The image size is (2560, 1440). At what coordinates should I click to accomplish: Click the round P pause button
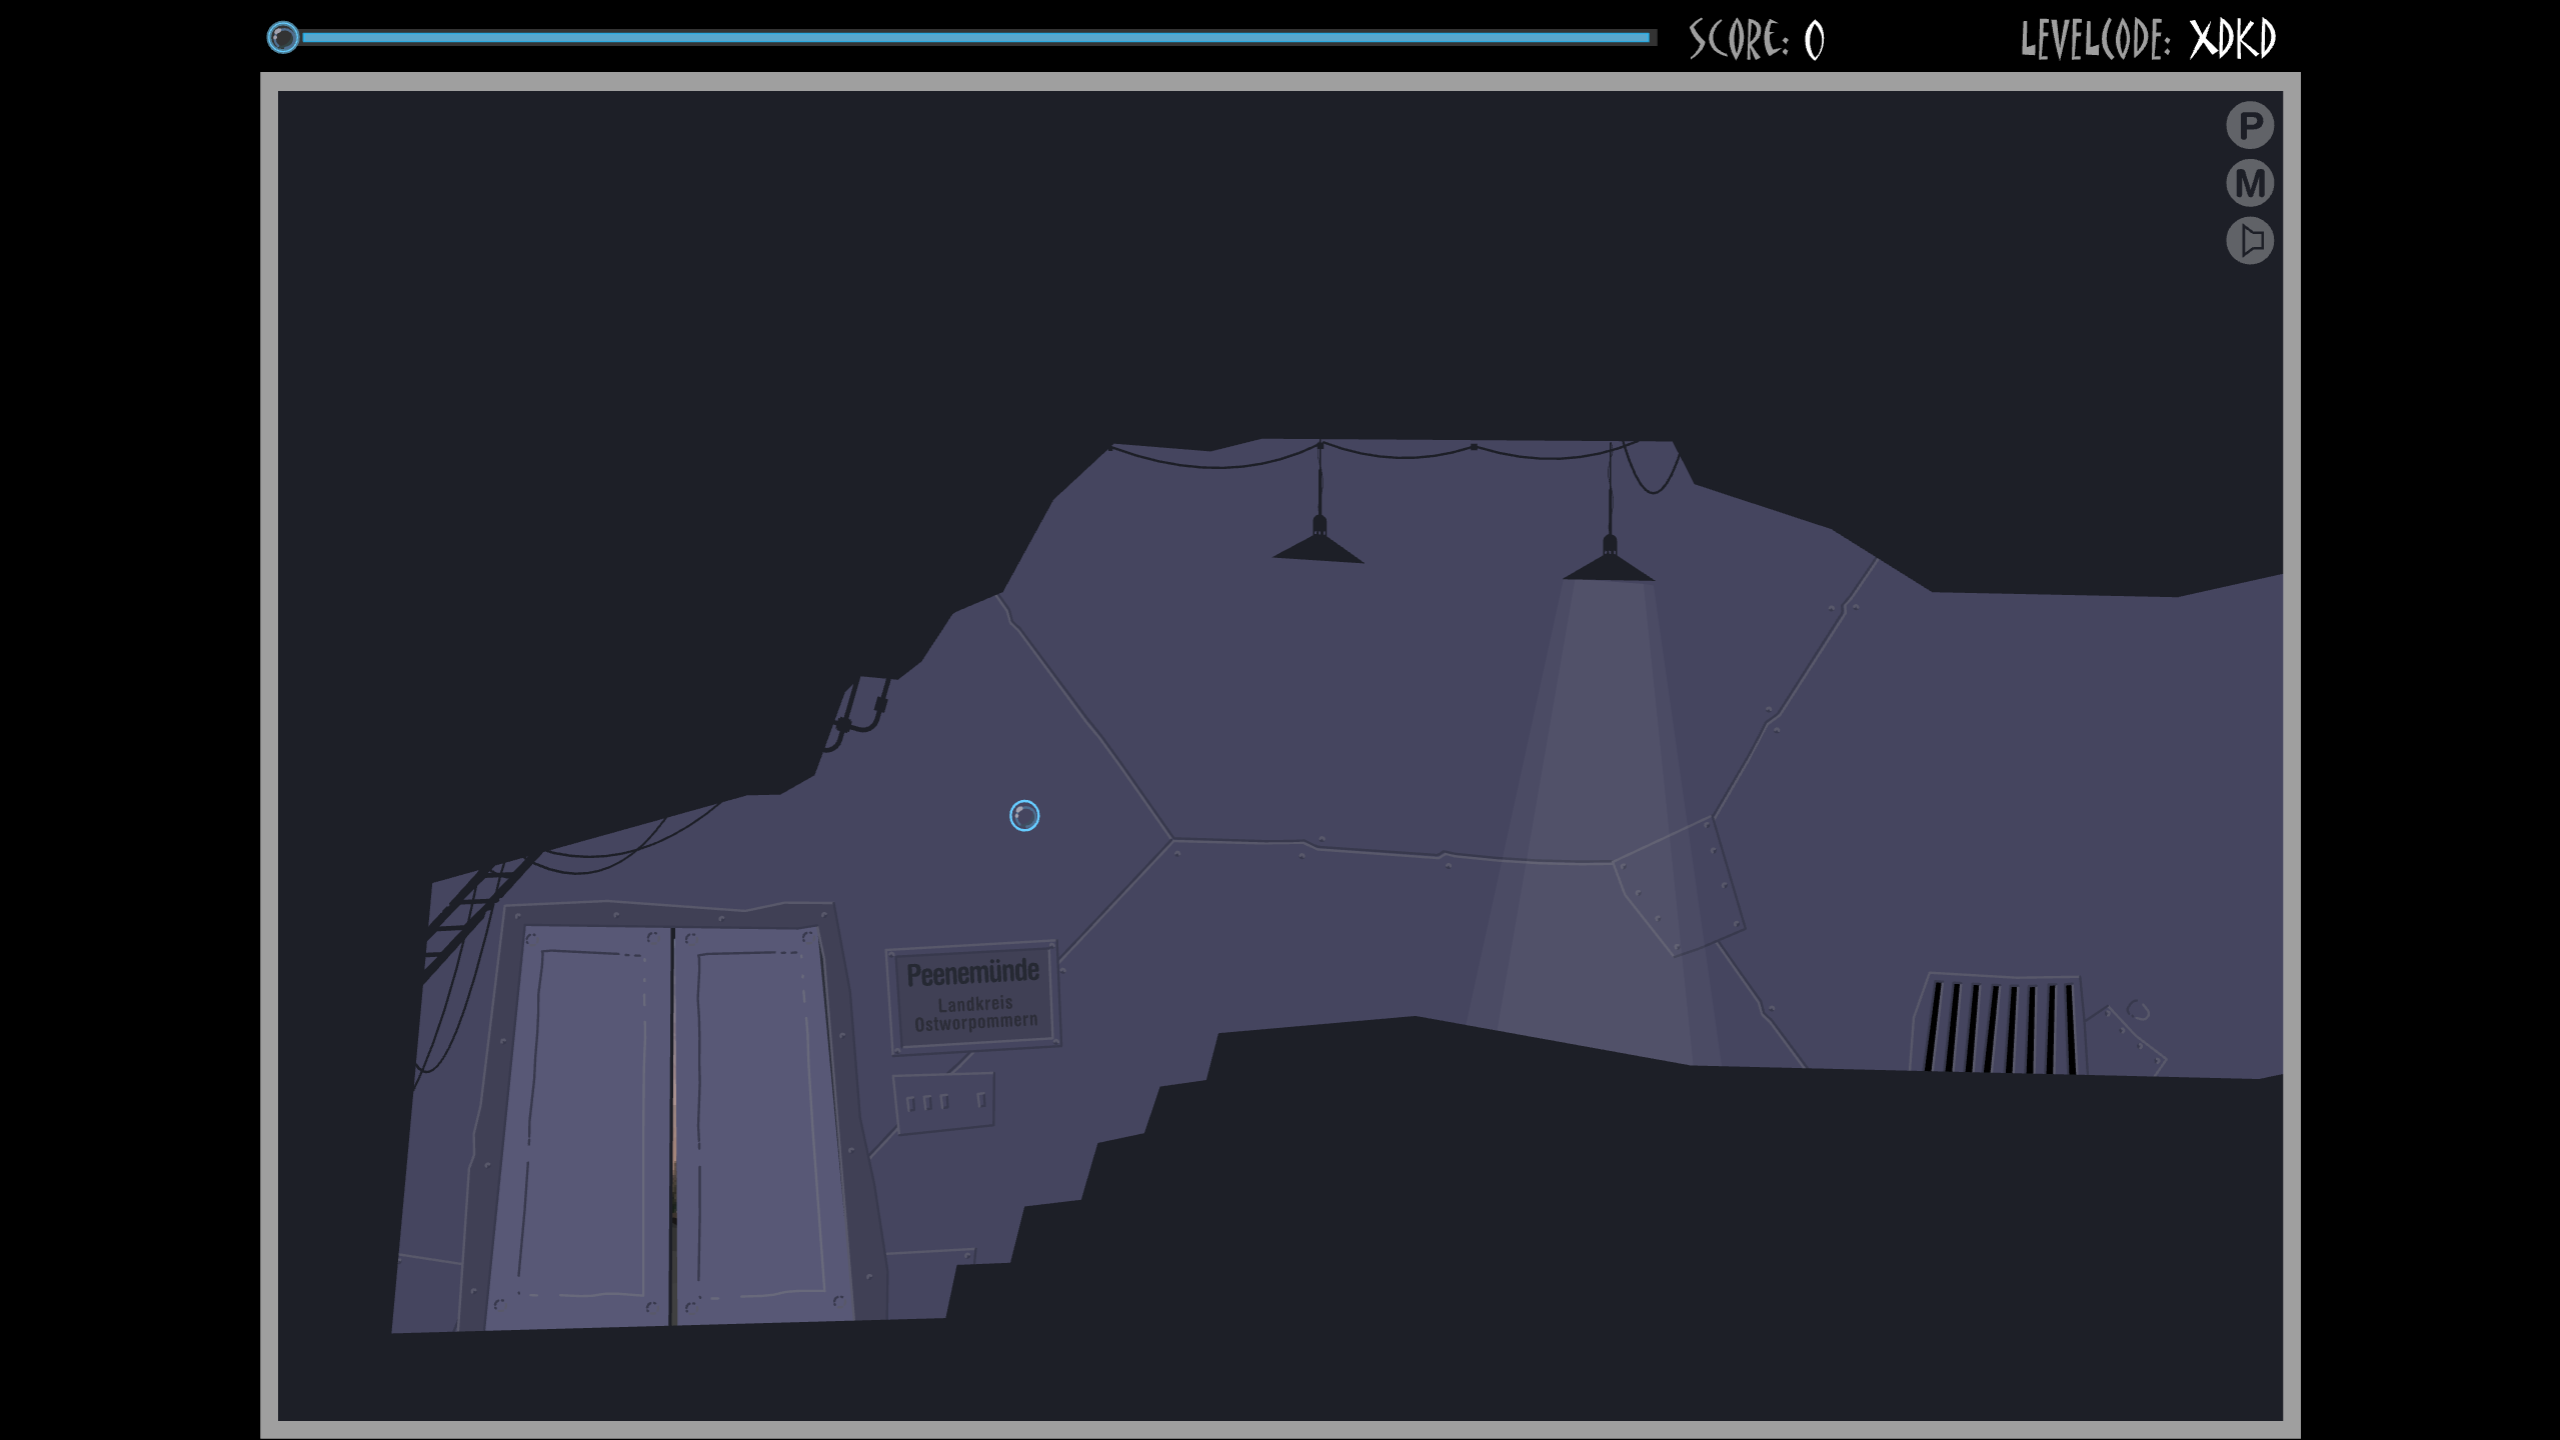click(x=2249, y=126)
